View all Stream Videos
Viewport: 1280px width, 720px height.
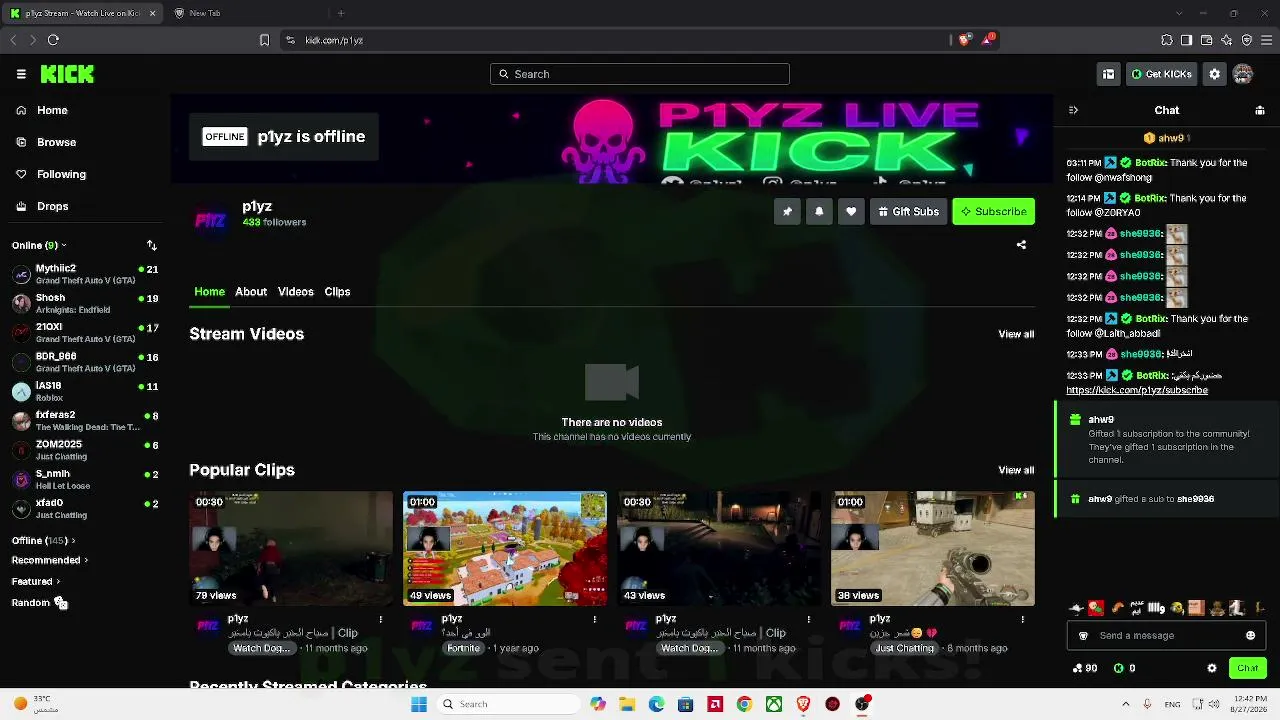coord(1016,334)
